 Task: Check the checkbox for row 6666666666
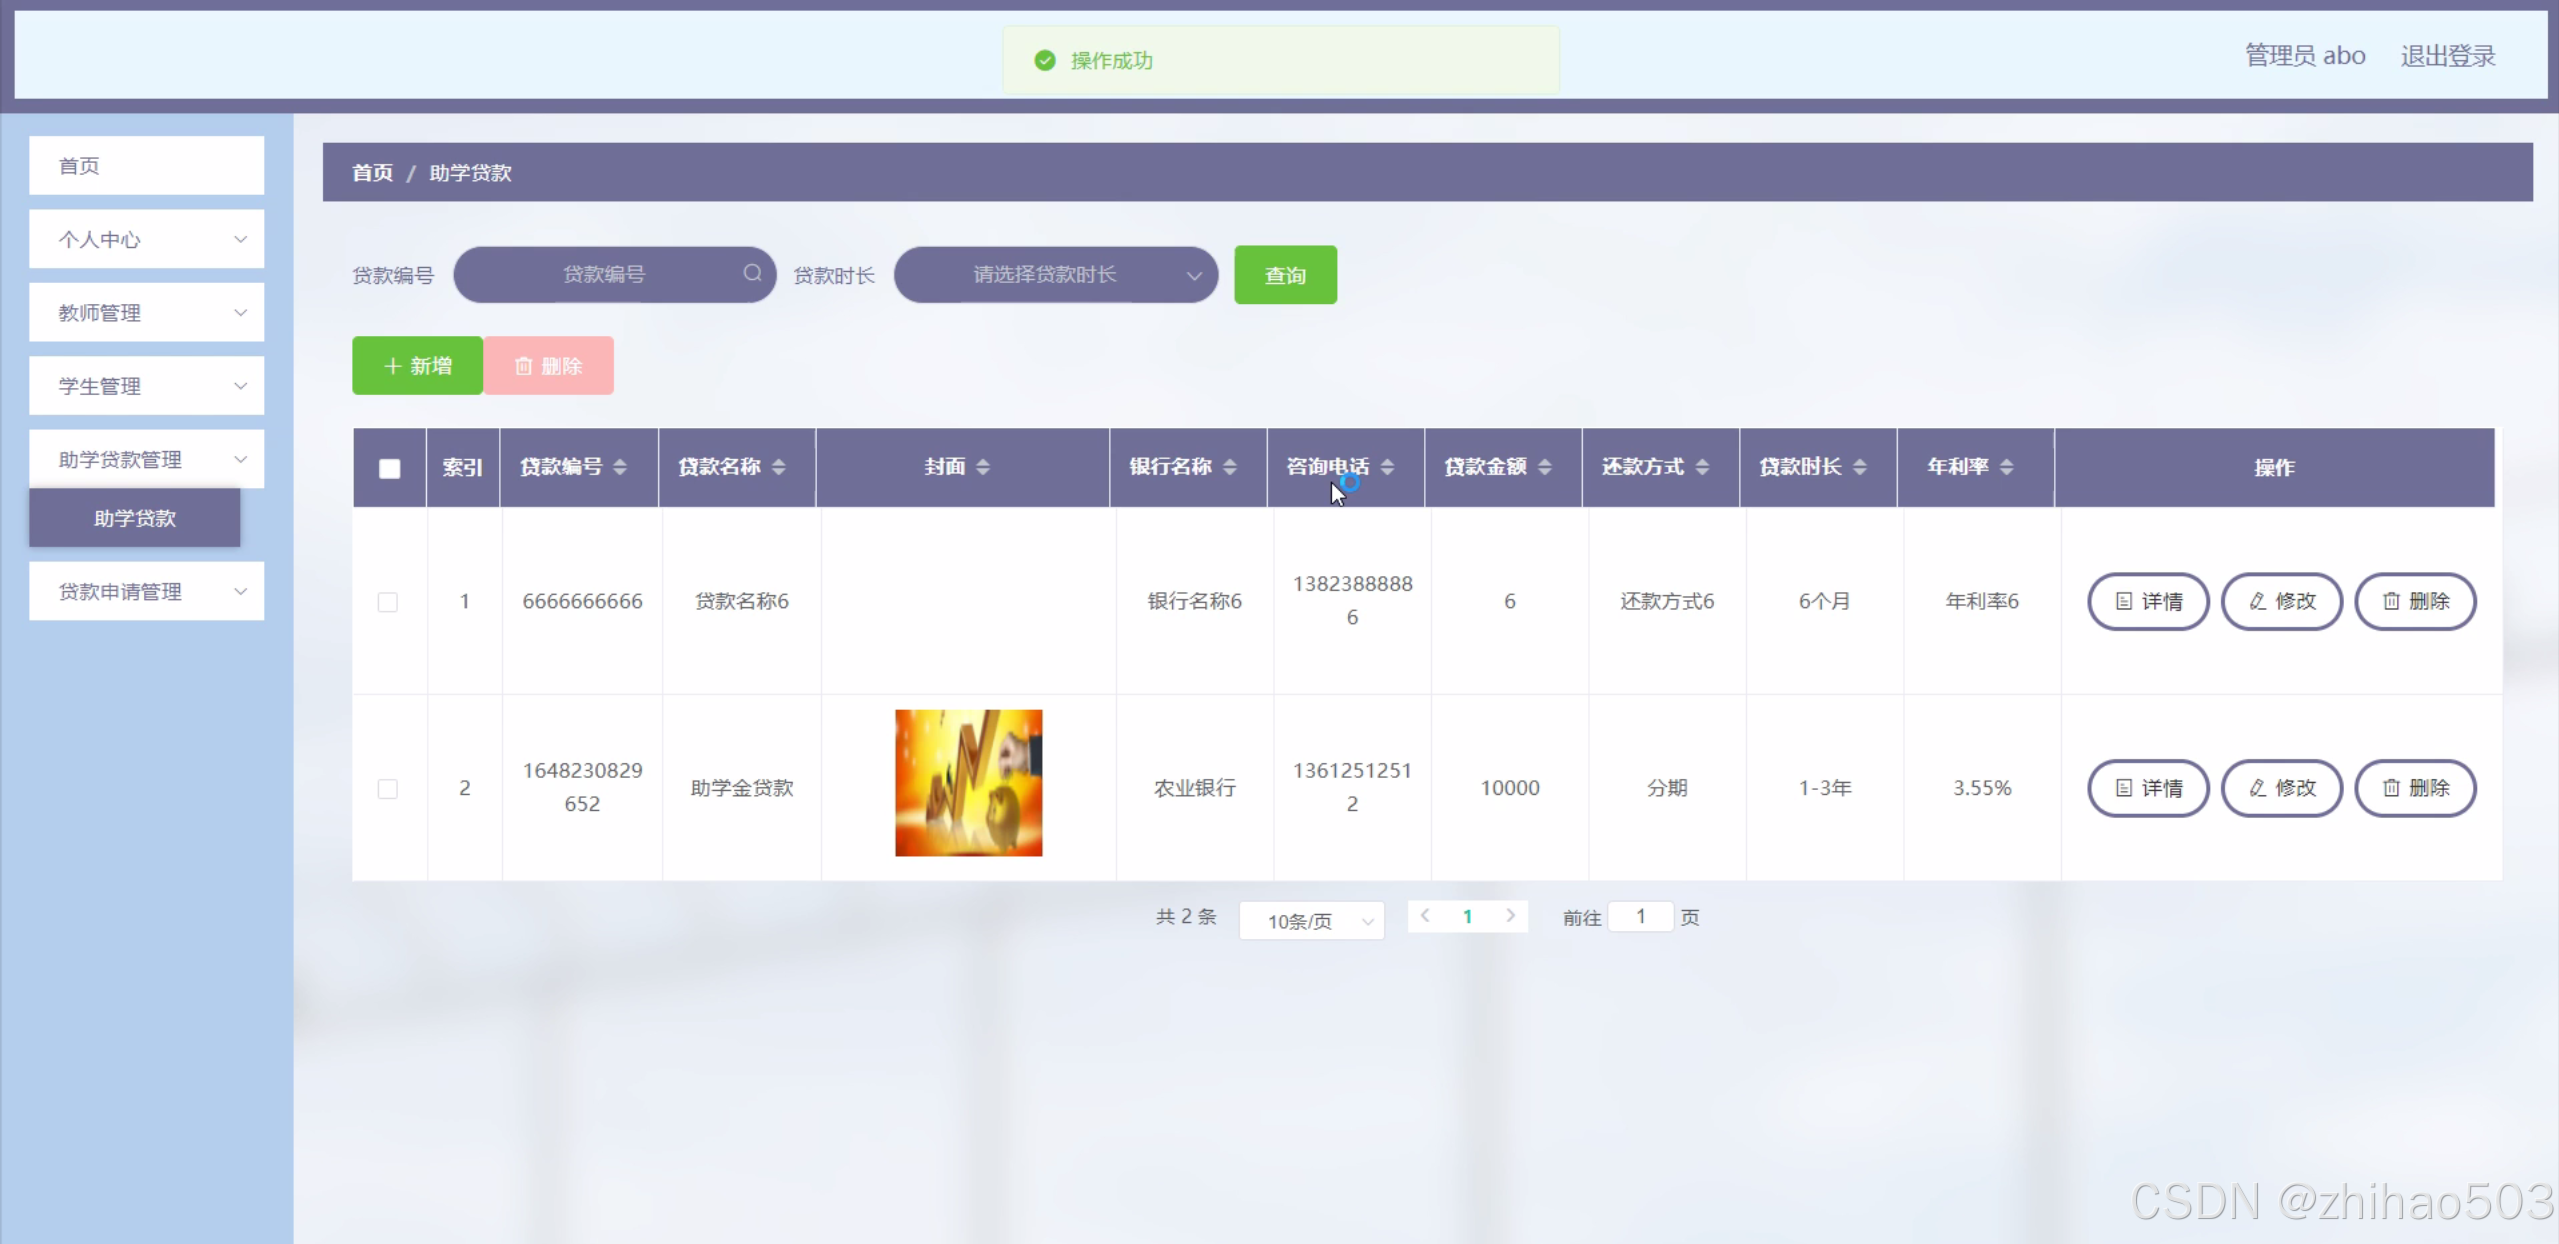(x=388, y=602)
